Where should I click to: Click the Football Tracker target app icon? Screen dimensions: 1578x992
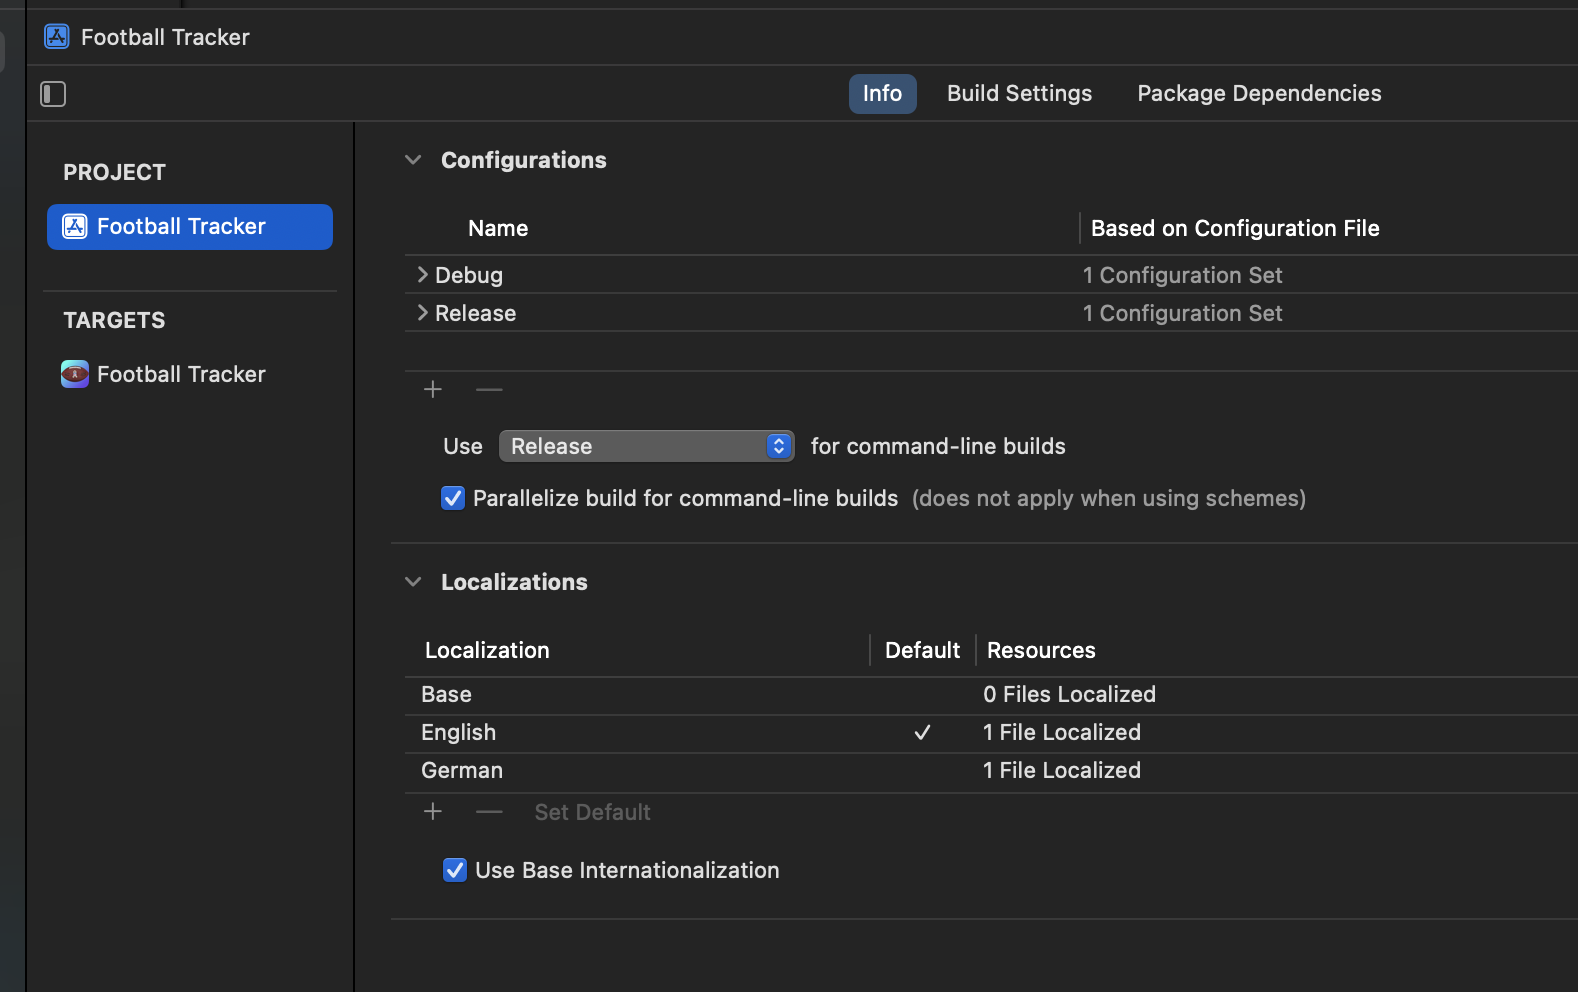pyautogui.click(x=75, y=374)
